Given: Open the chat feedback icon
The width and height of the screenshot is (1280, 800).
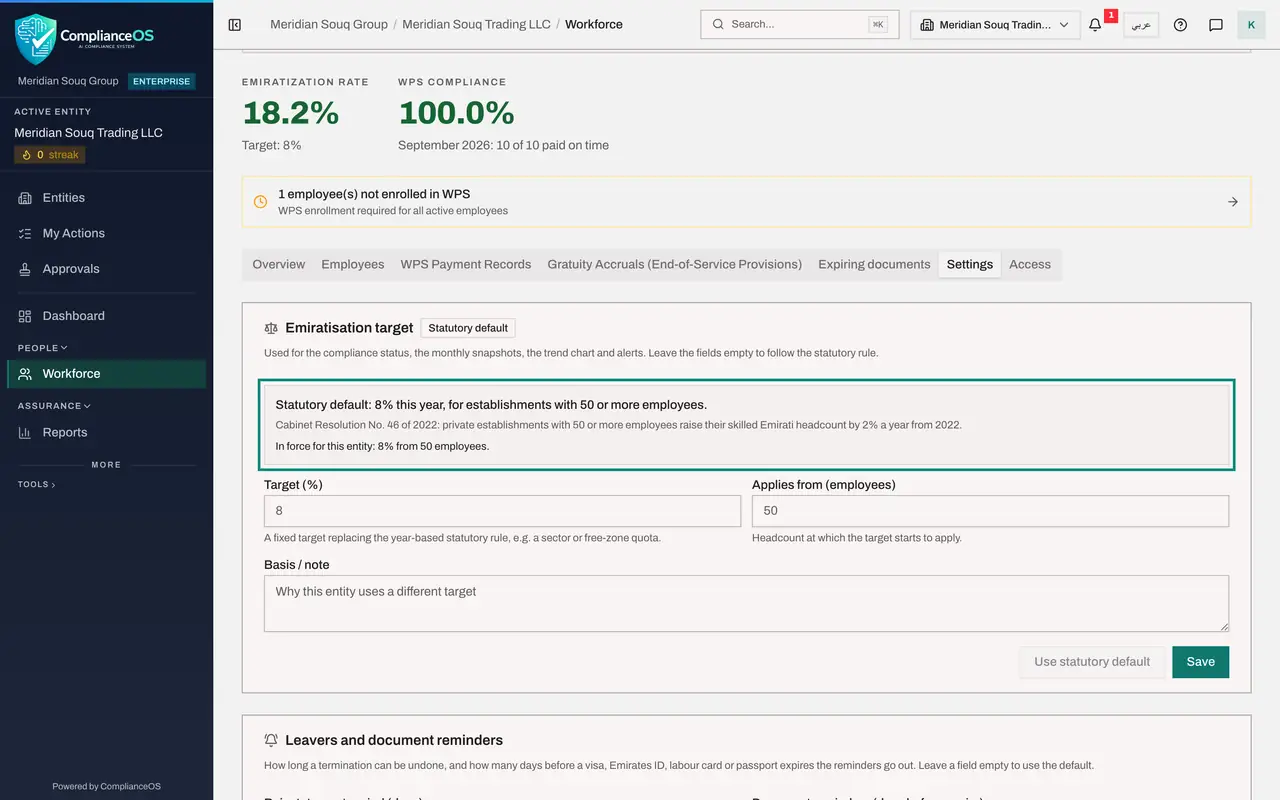Looking at the screenshot, I should (x=1216, y=25).
